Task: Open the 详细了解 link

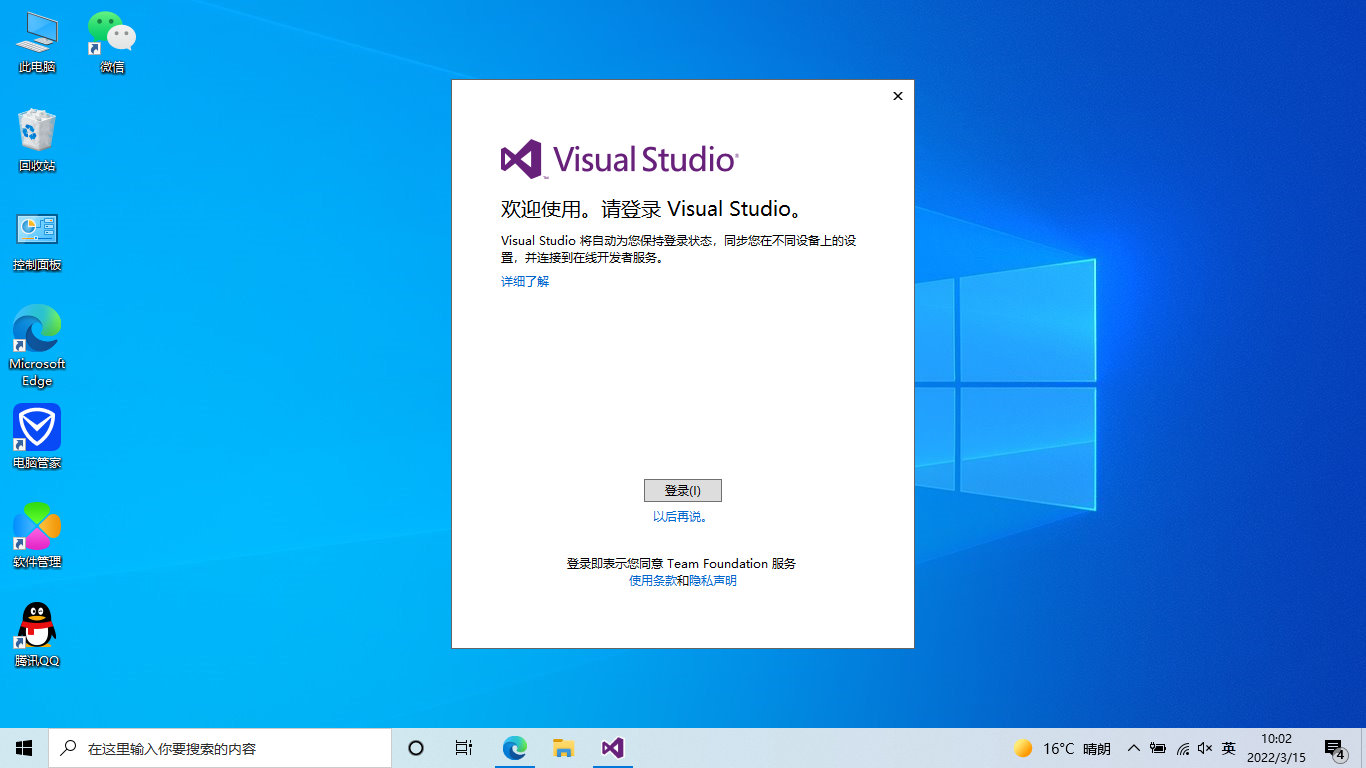Action: pyautogui.click(x=525, y=282)
